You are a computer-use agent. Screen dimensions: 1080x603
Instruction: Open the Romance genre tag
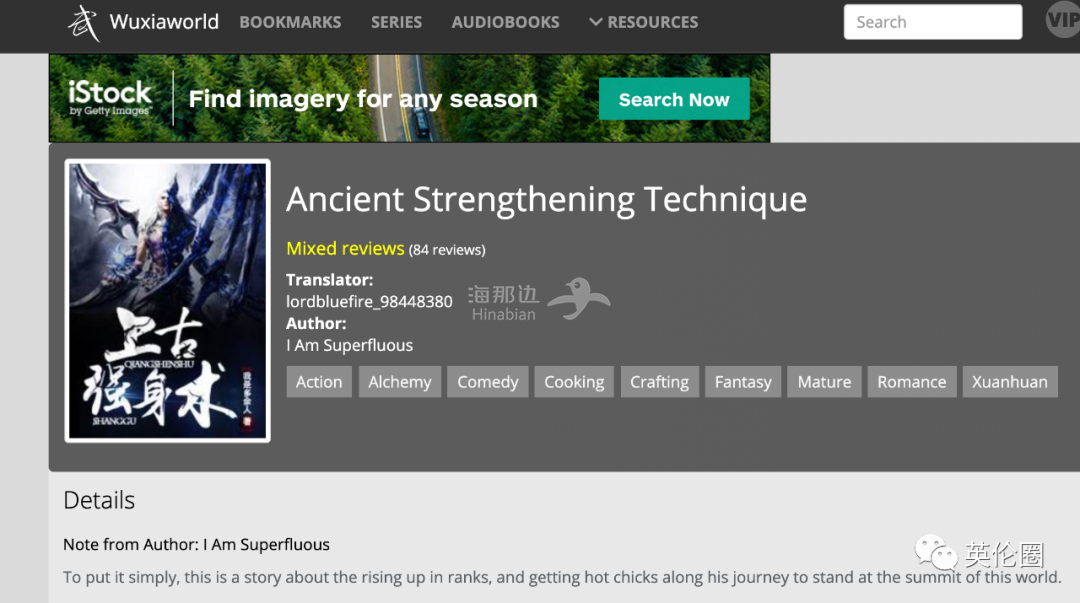coord(911,382)
